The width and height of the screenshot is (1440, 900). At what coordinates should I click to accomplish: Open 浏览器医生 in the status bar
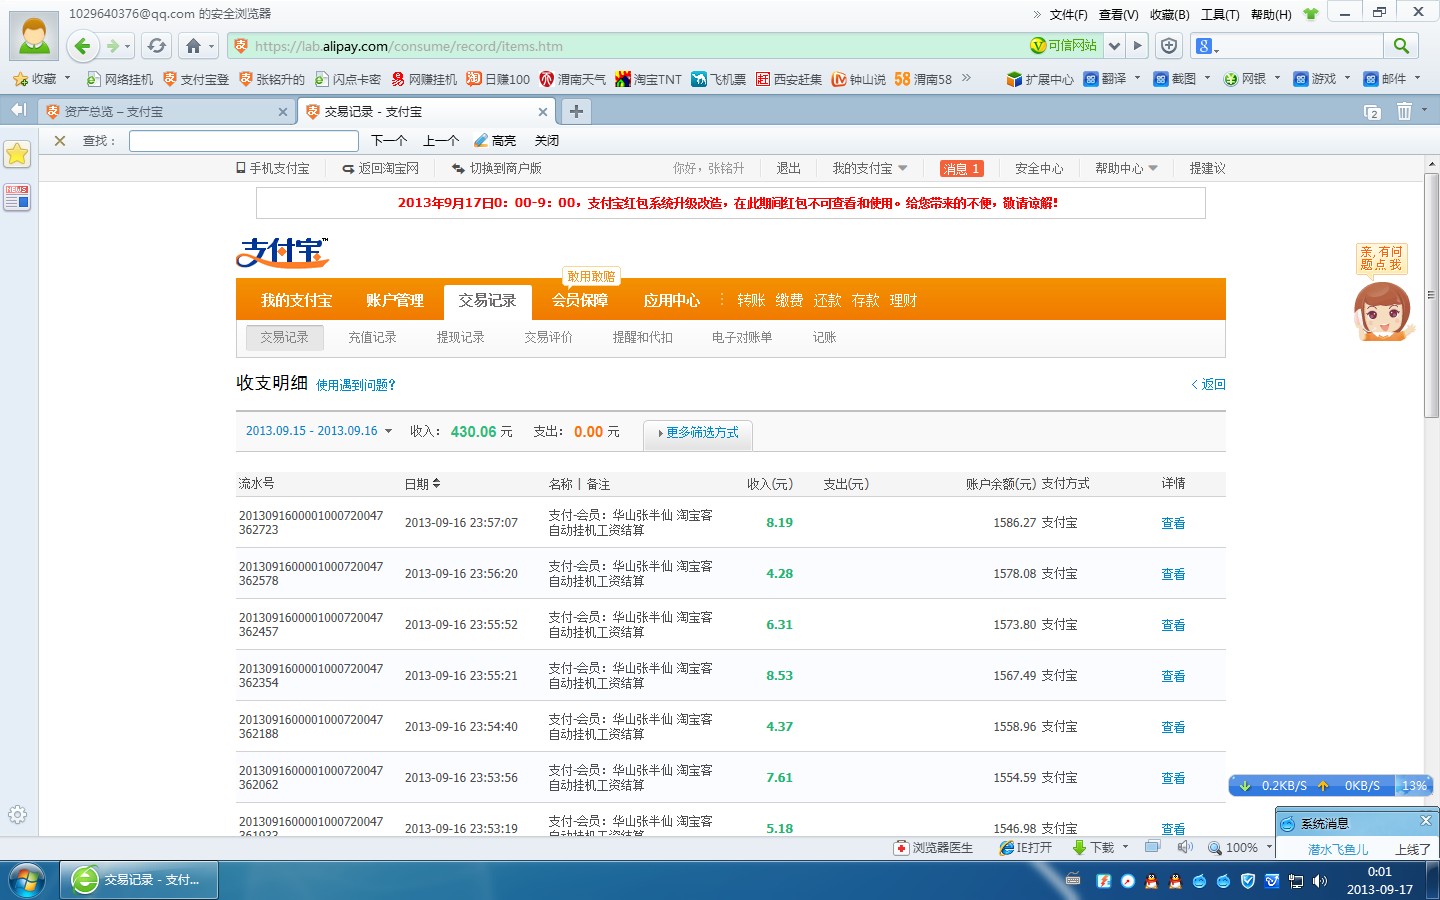[933, 848]
